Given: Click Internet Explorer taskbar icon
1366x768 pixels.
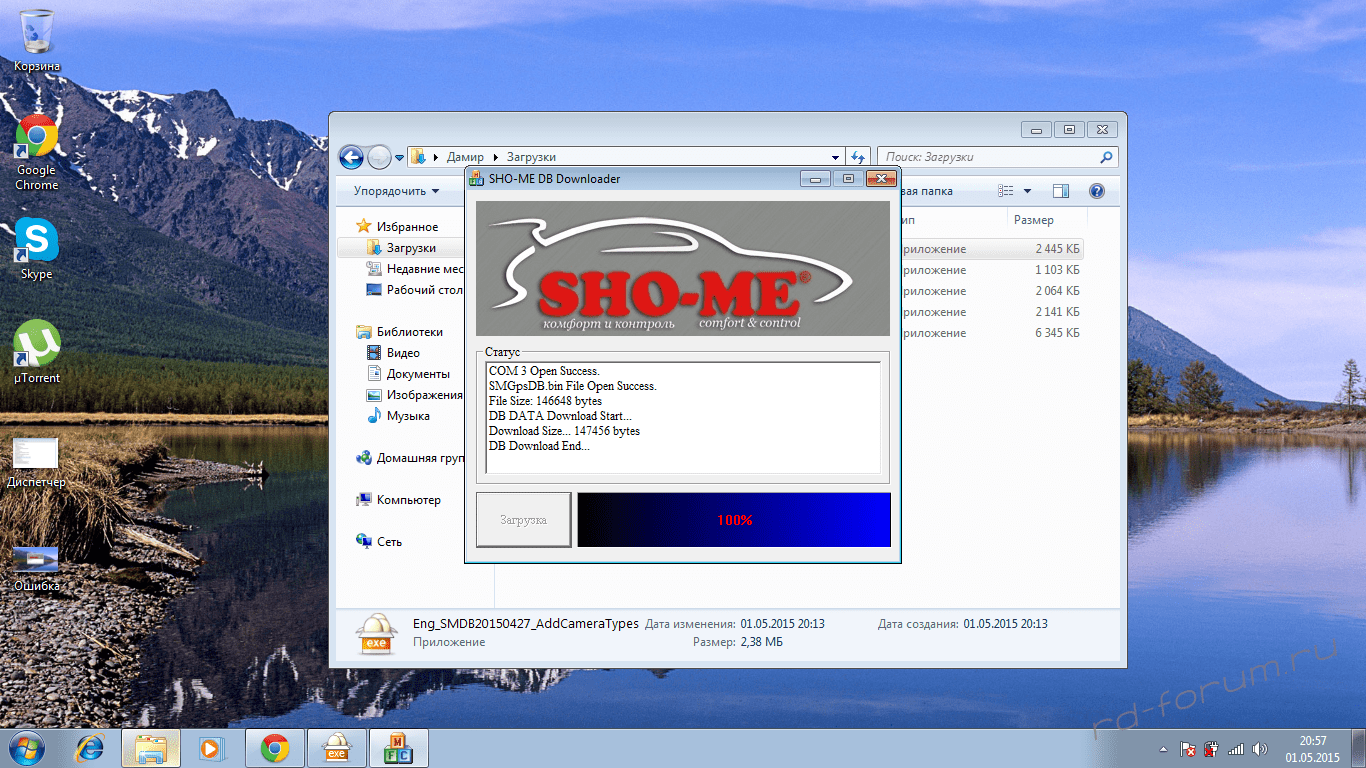Looking at the screenshot, I should pos(91,747).
